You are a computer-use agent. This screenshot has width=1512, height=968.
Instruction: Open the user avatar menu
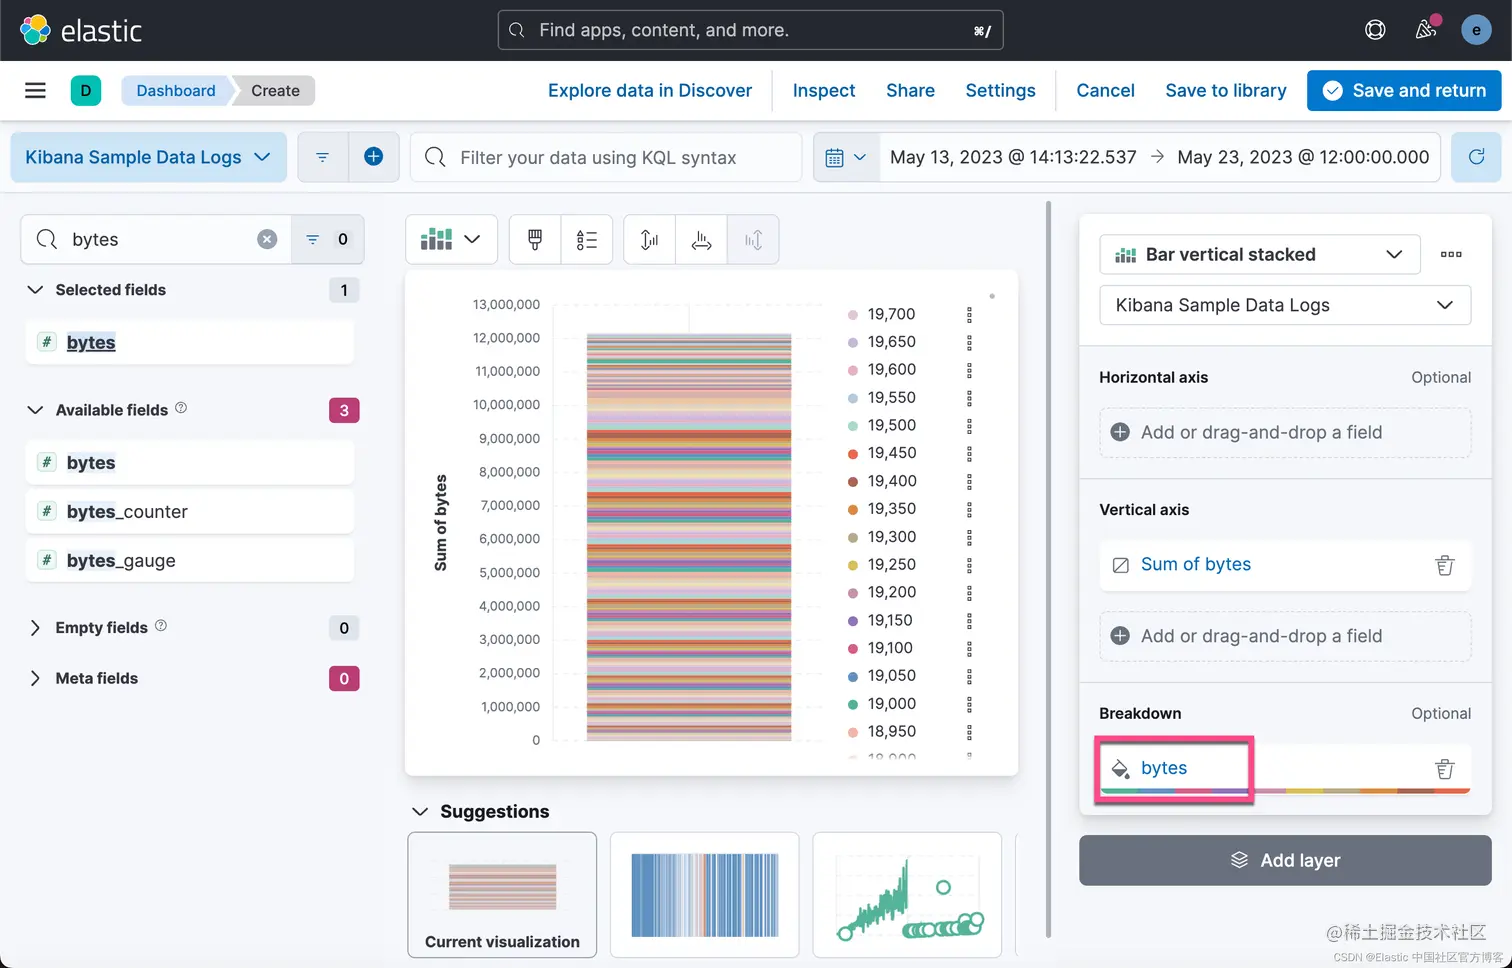tap(1476, 30)
